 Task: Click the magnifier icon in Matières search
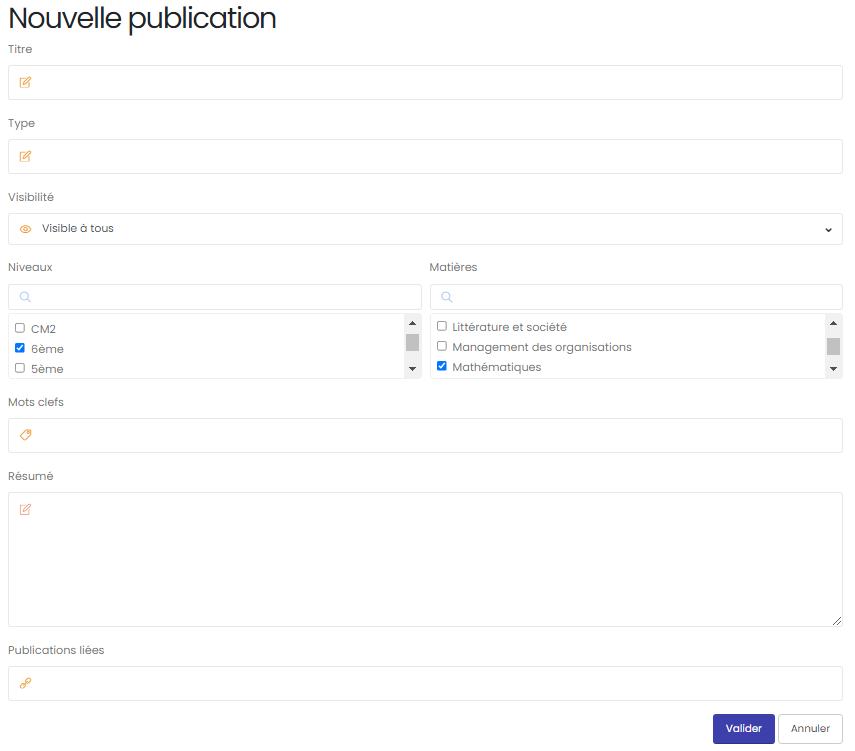447,297
